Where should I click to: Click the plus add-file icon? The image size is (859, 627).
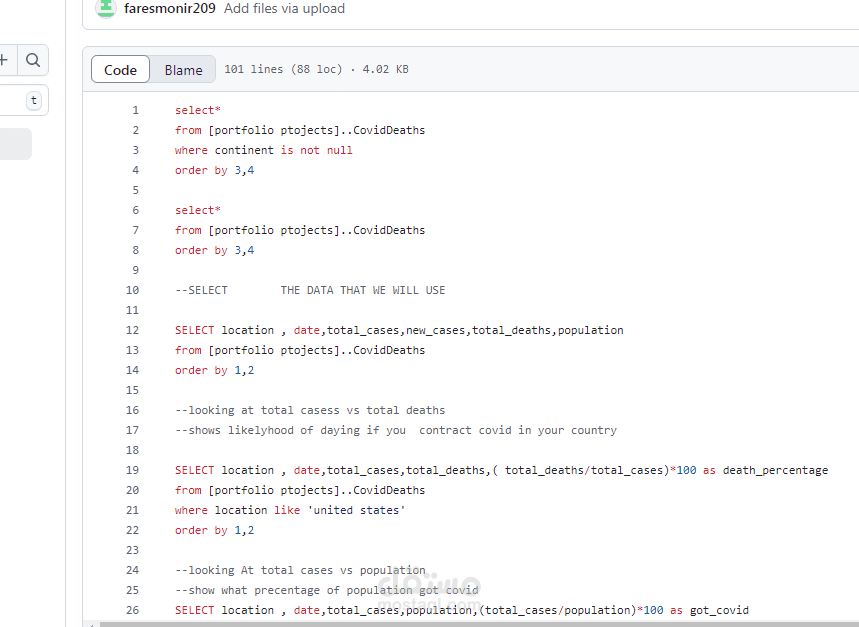[4, 60]
